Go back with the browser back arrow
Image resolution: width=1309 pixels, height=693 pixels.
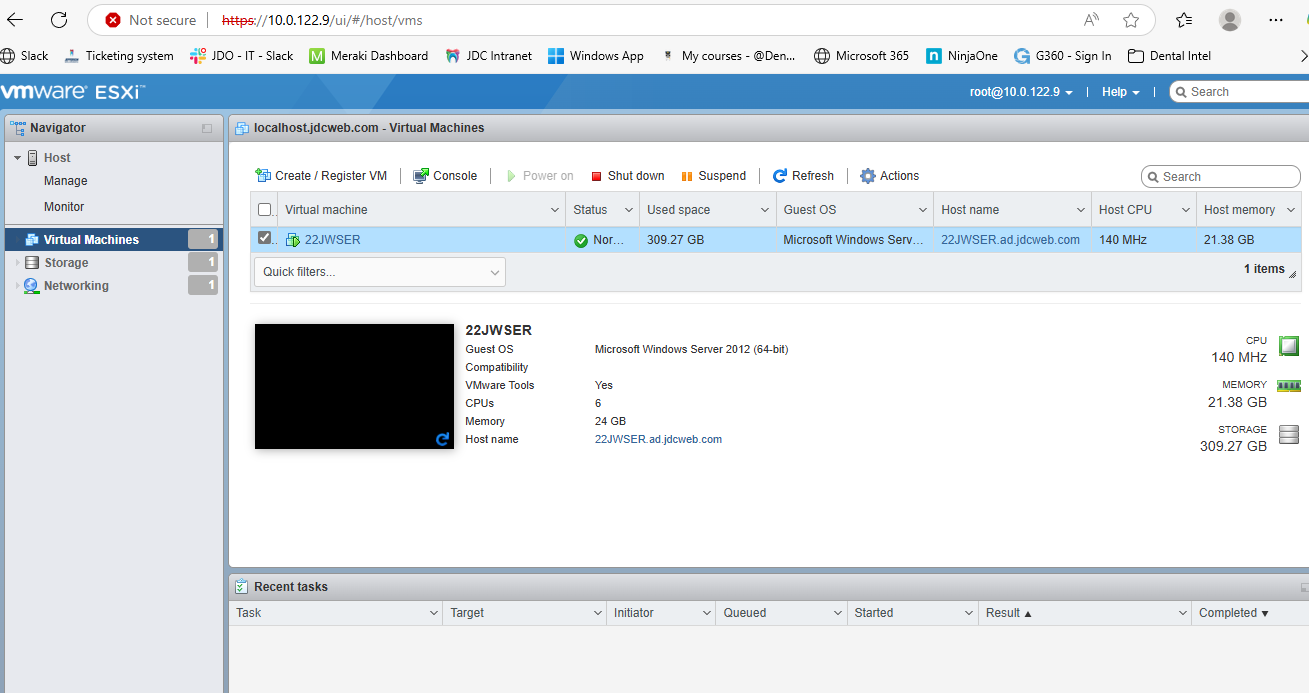16,20
